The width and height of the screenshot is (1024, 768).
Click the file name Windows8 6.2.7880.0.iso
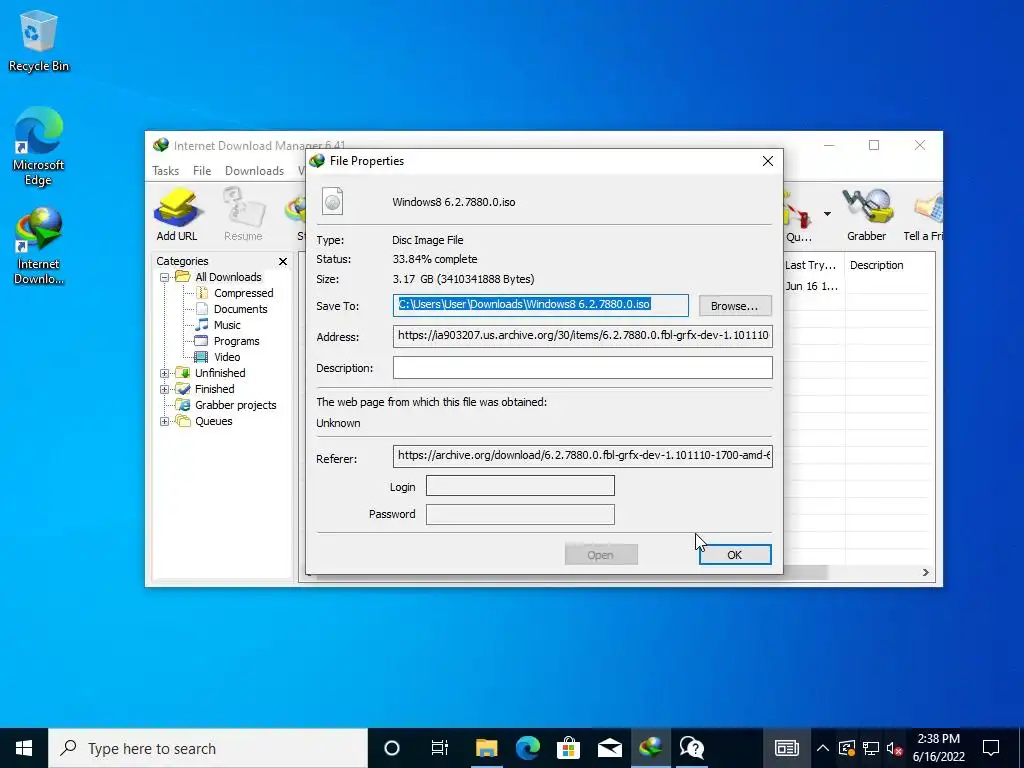454,202
